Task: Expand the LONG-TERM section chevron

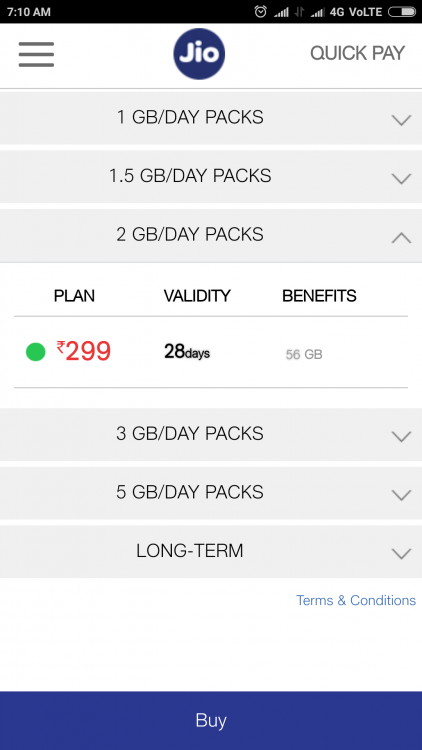Action: (x=401, y=553)
